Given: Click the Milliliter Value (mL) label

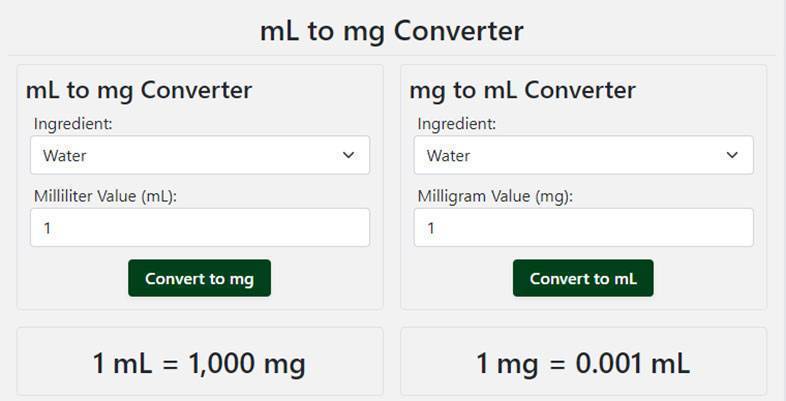Looking at the screenshot, I should 106,196.
